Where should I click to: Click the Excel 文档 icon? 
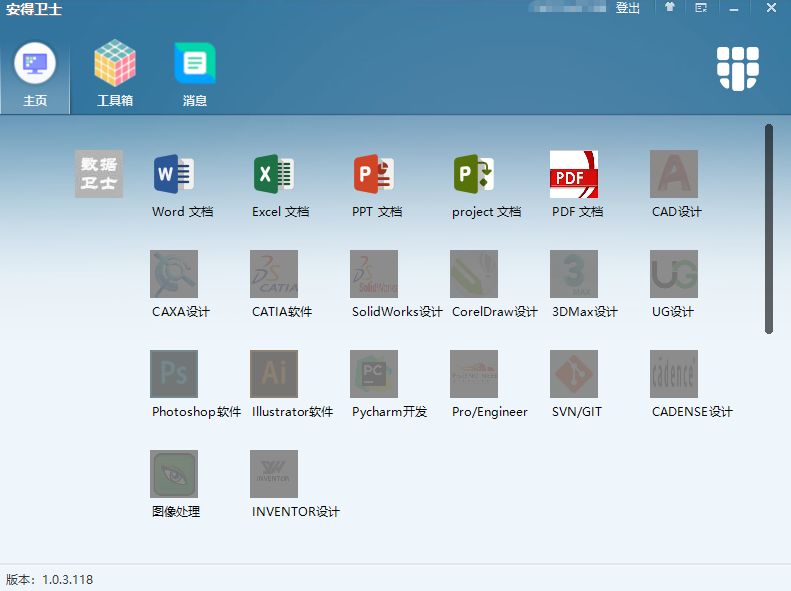274,174
